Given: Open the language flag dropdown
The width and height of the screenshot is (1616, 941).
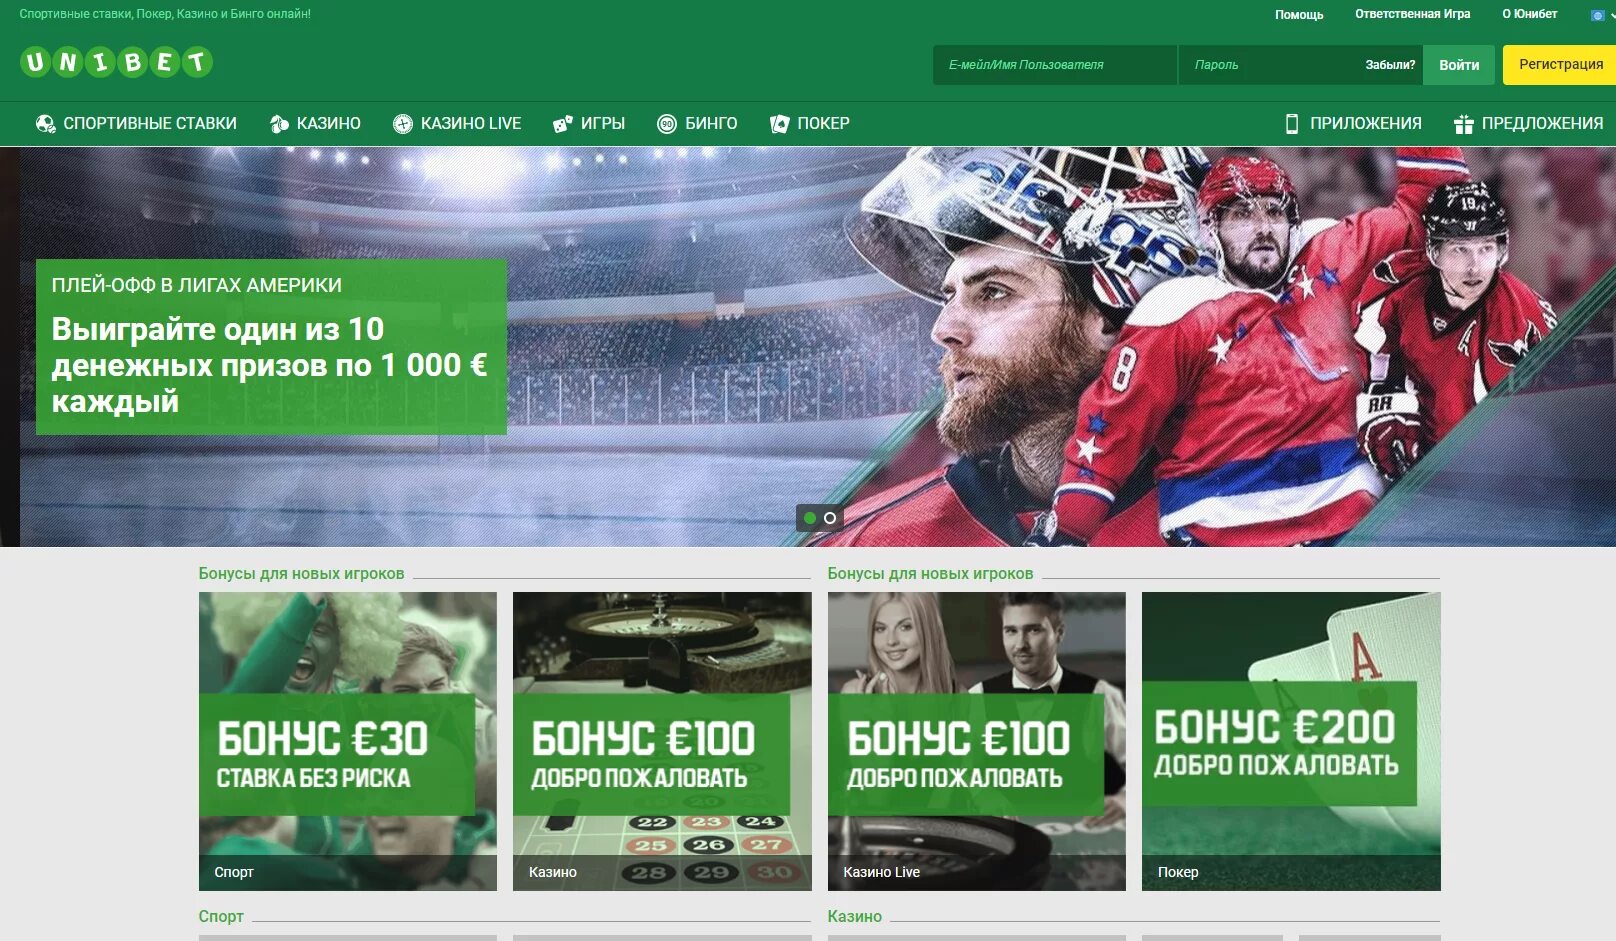Looking at the screenshot, I should 1602,15.
